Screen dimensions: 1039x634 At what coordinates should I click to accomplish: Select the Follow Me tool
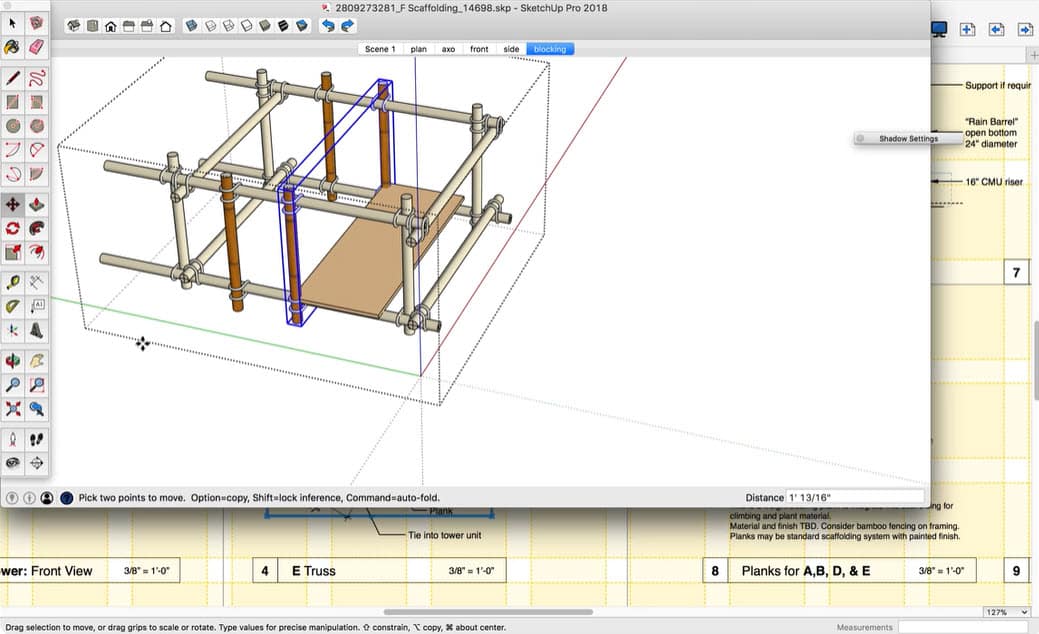coord(36,229)
